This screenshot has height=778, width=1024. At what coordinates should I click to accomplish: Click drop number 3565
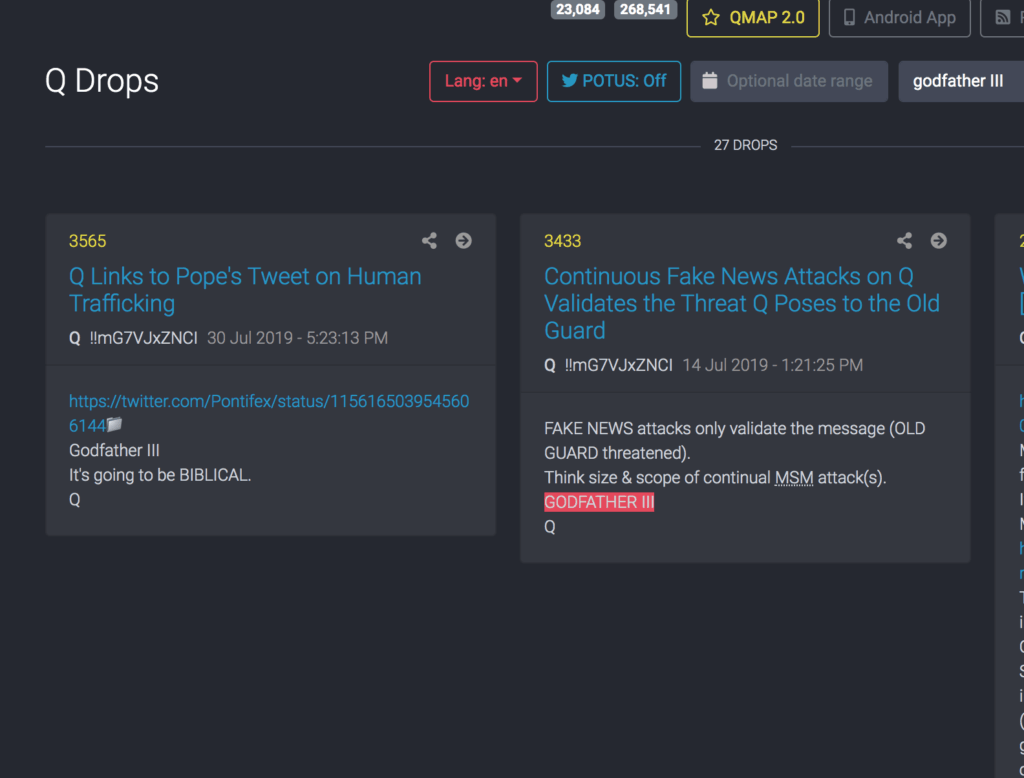(x=87, y=241)
